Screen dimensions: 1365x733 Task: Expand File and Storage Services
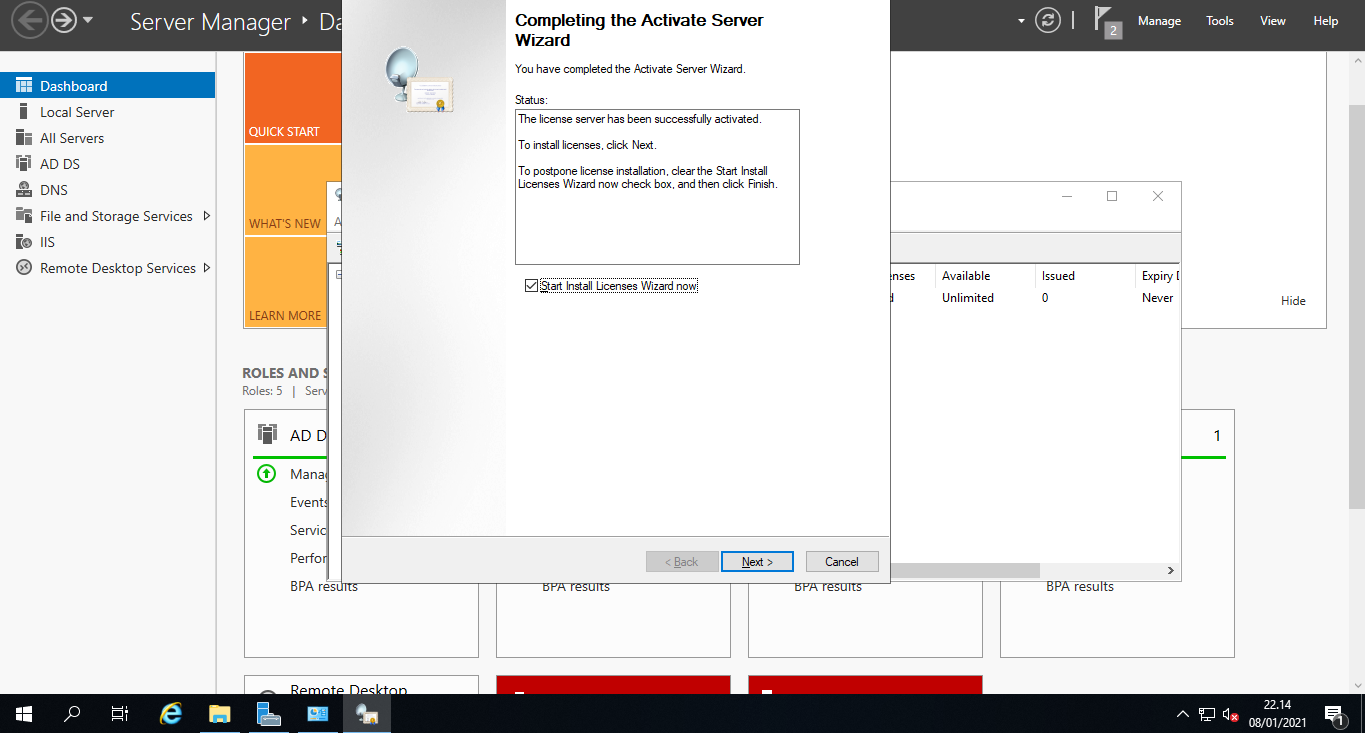click(209, 215)
